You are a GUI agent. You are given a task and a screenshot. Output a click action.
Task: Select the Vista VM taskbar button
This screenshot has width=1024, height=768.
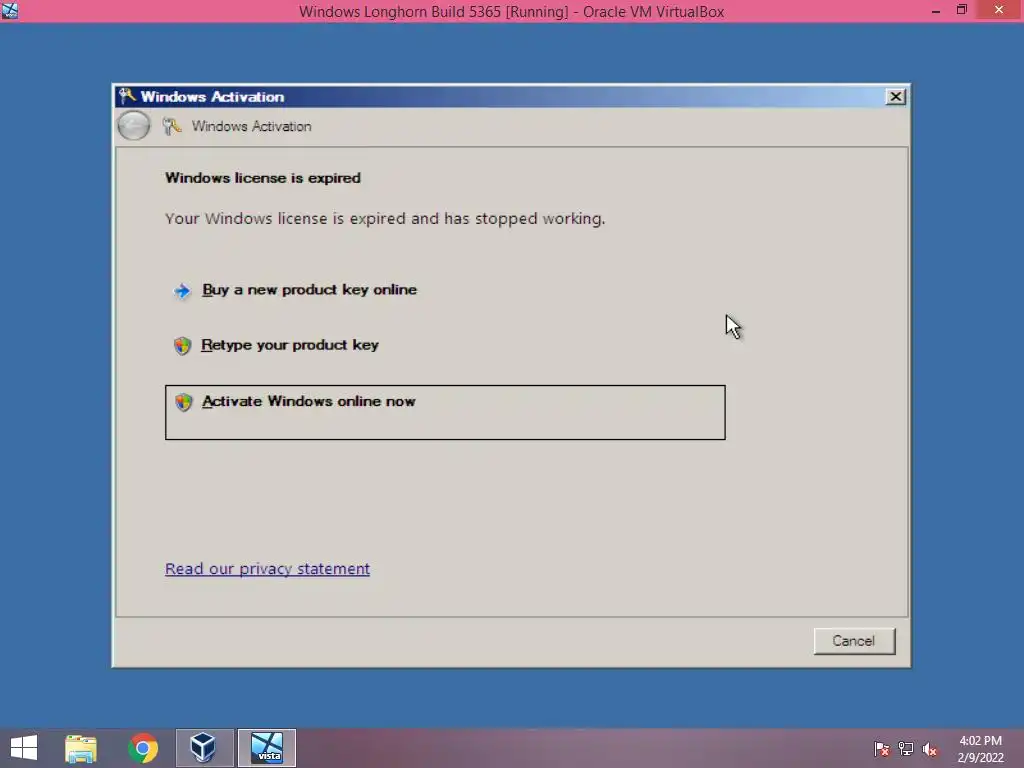(266, 748)
